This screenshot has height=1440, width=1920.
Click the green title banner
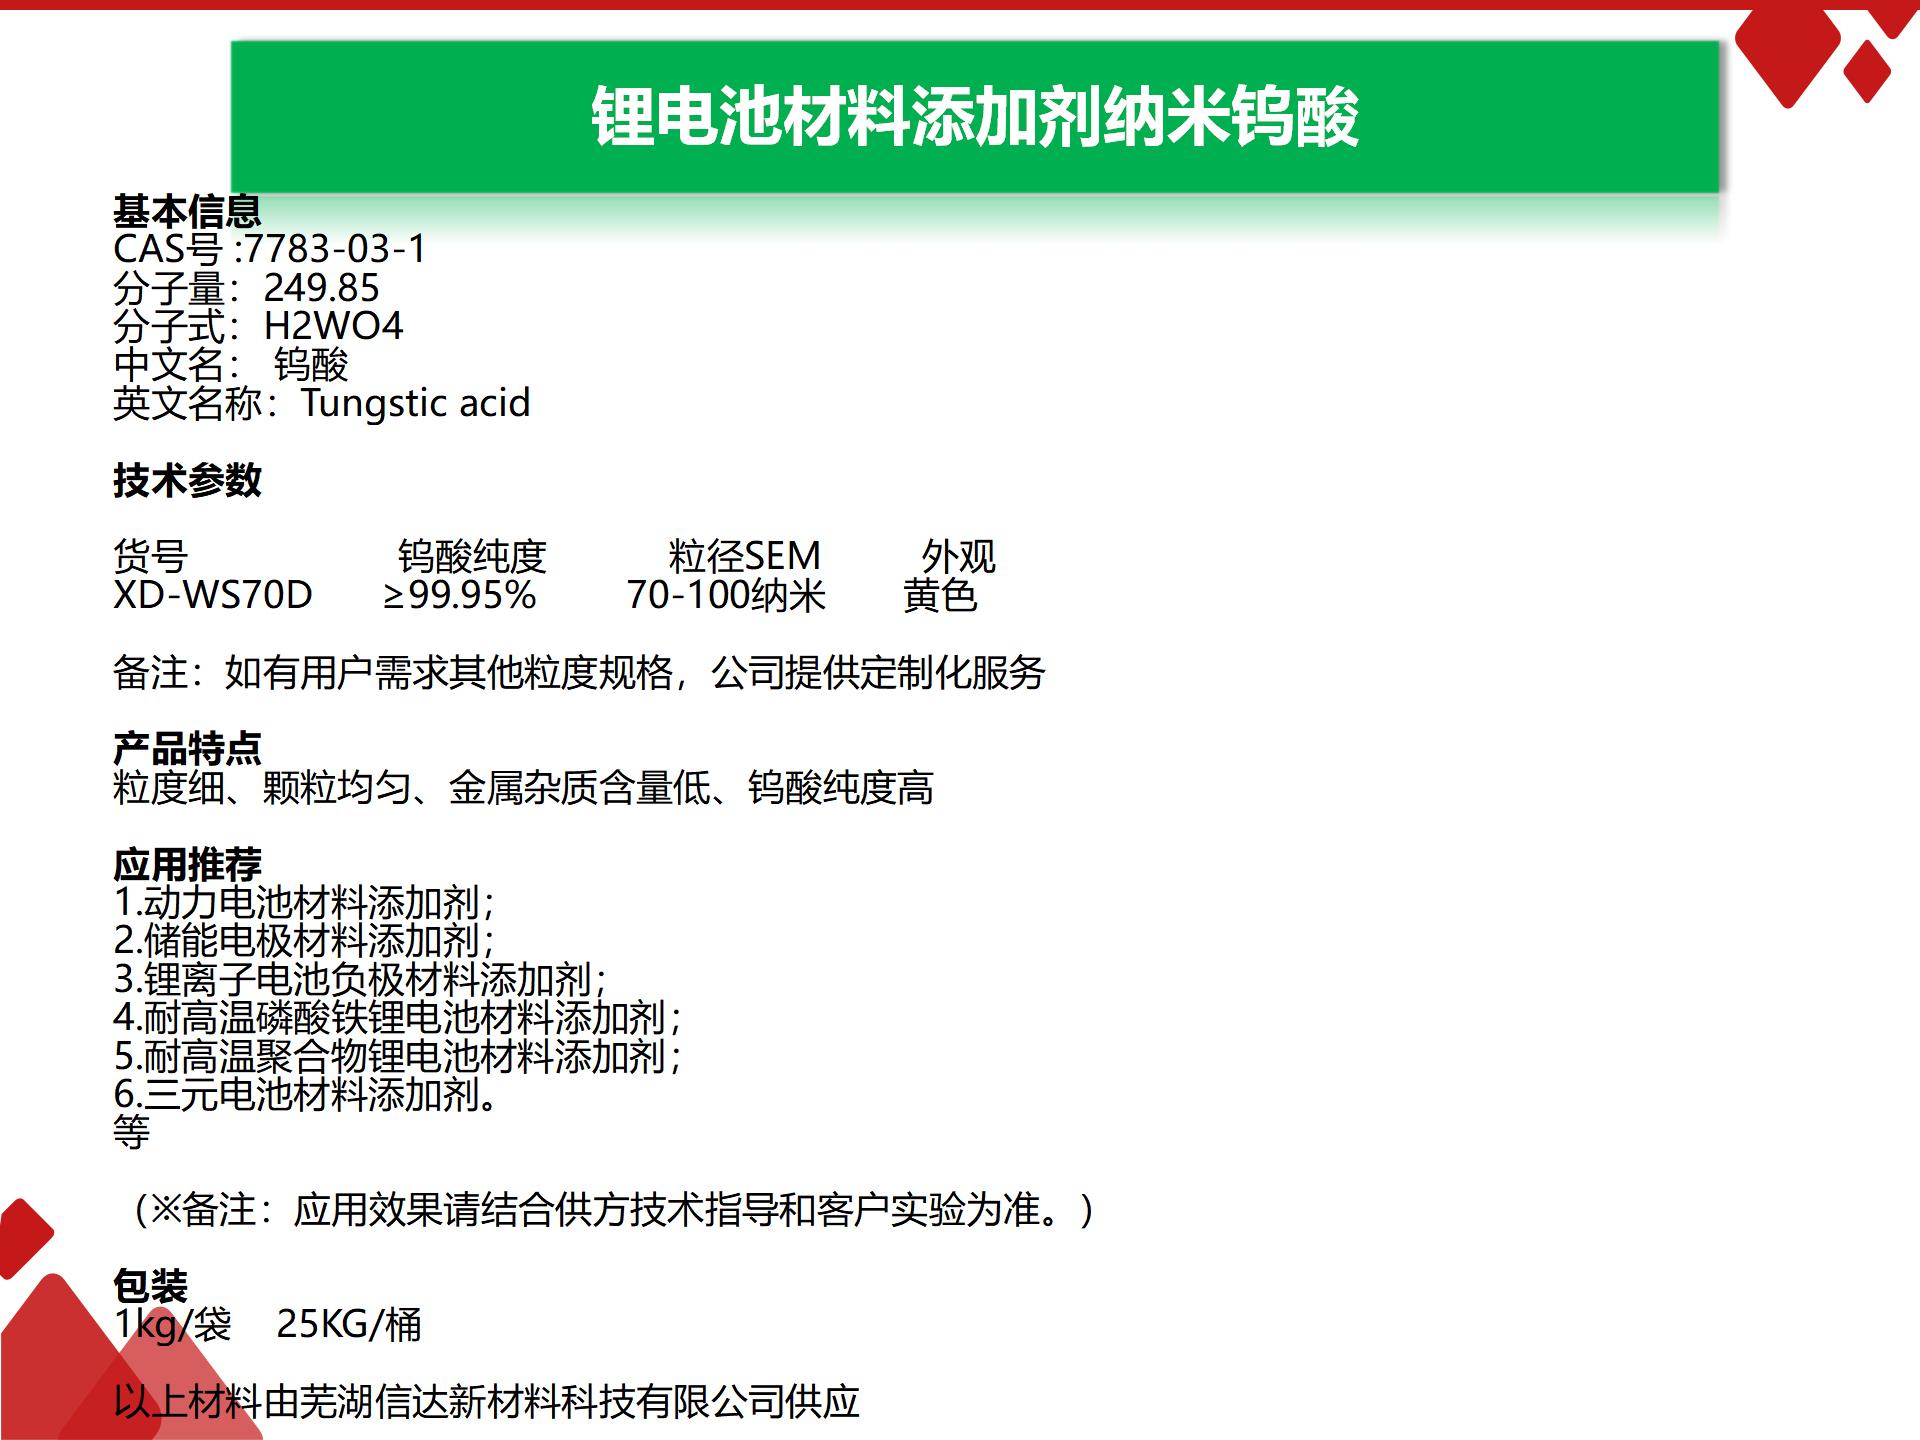pos(975,117)
